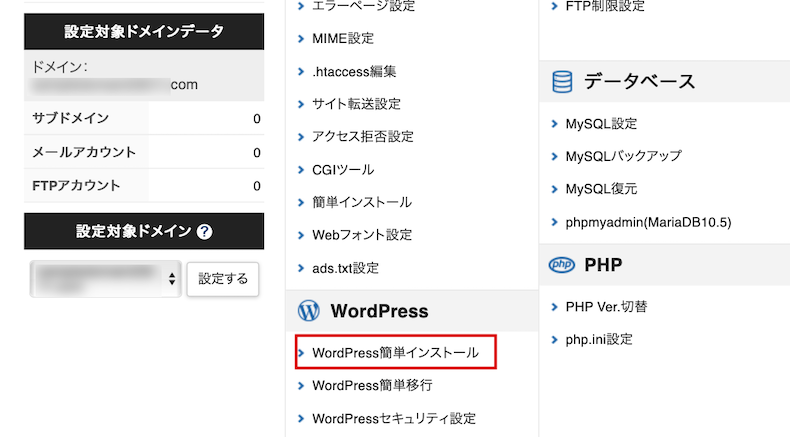The height and width of the screenshot is (437, 790).
Task: Click the データベース section heading
Action: tap(639, 81)
